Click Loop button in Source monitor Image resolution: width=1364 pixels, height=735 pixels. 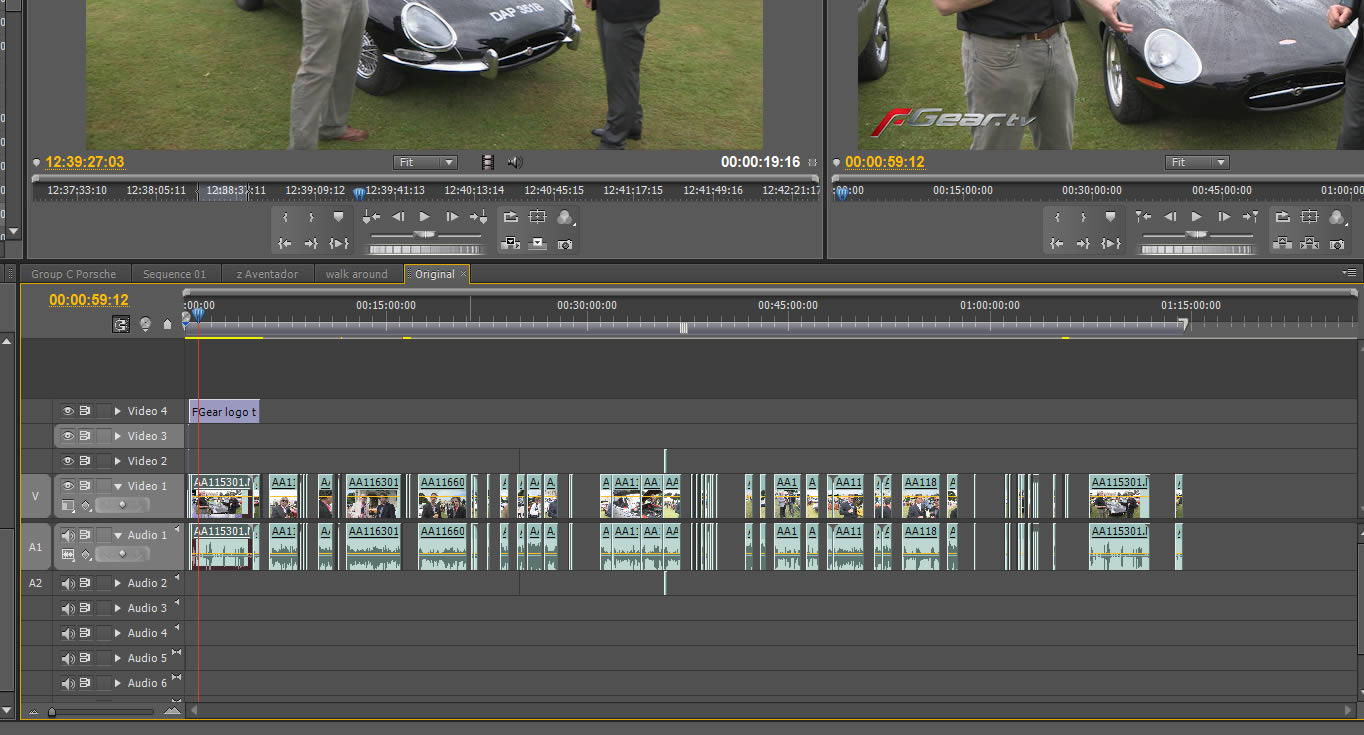point(511,217)
